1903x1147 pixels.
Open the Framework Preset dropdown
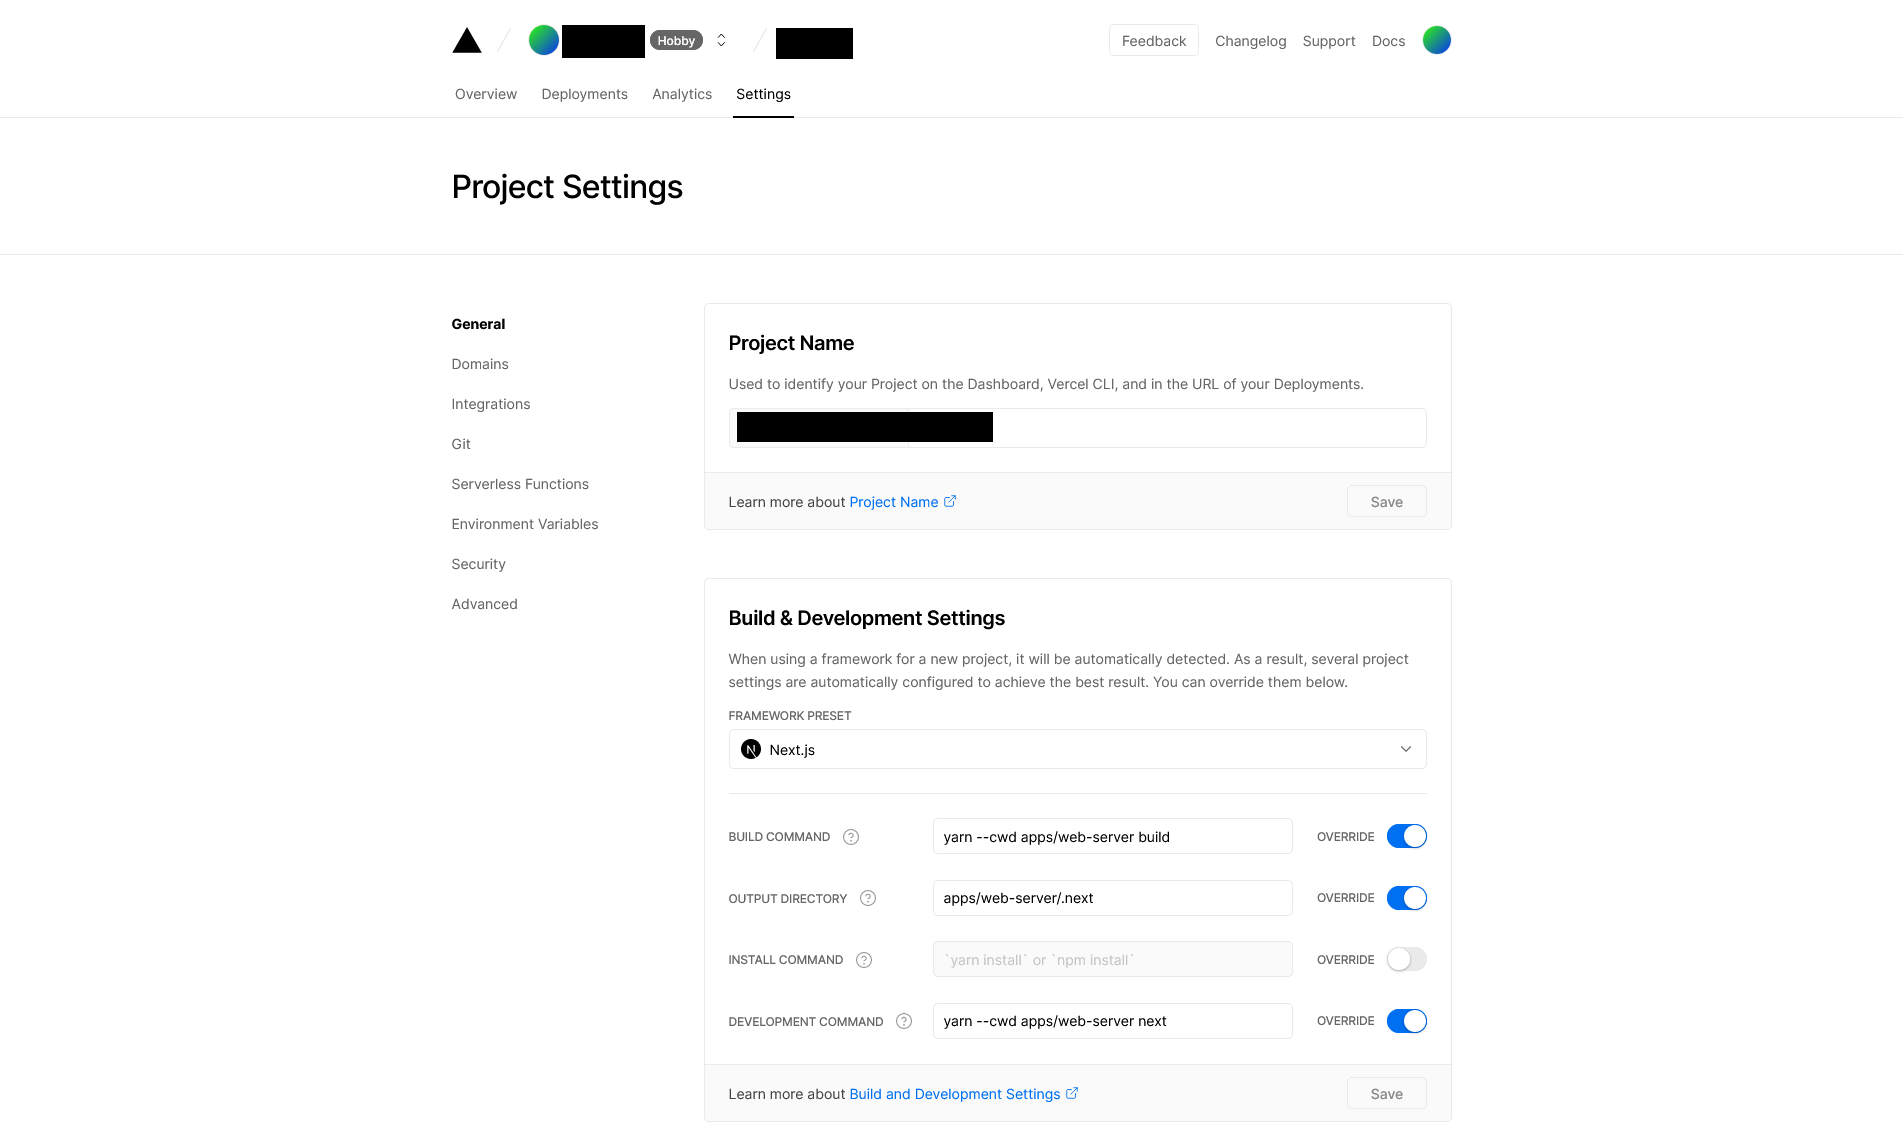(x=1077, y=749)
